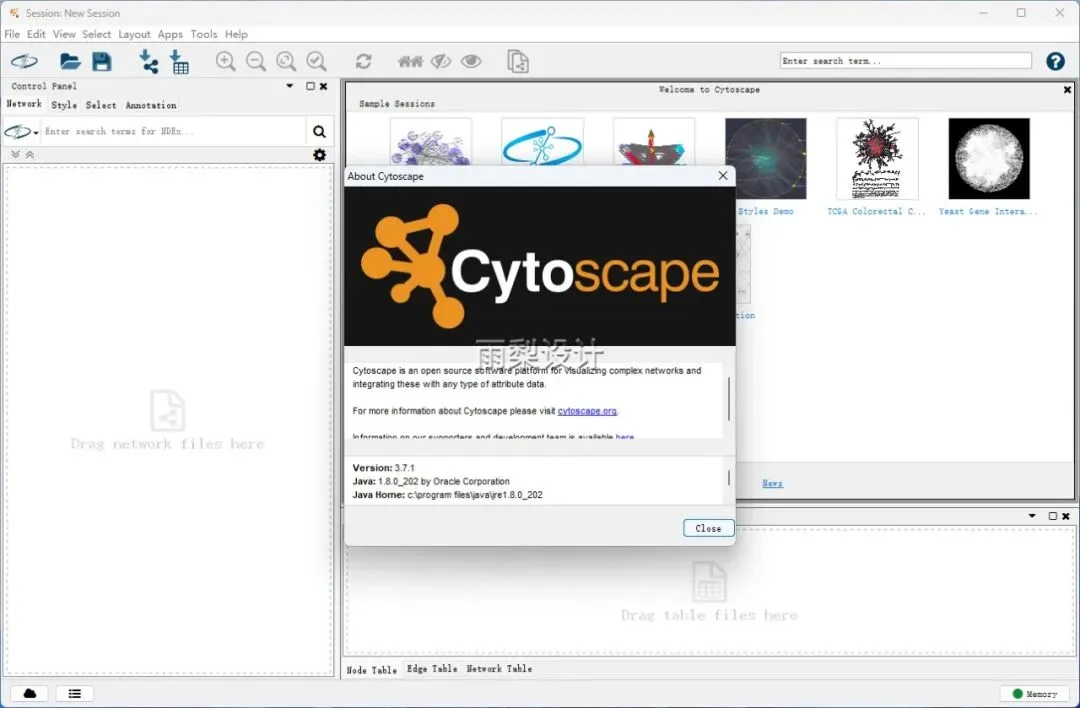This screenshot has height=708, width=1080.
Task: Open the Tools menu
Action: click(x=204, y=34)
